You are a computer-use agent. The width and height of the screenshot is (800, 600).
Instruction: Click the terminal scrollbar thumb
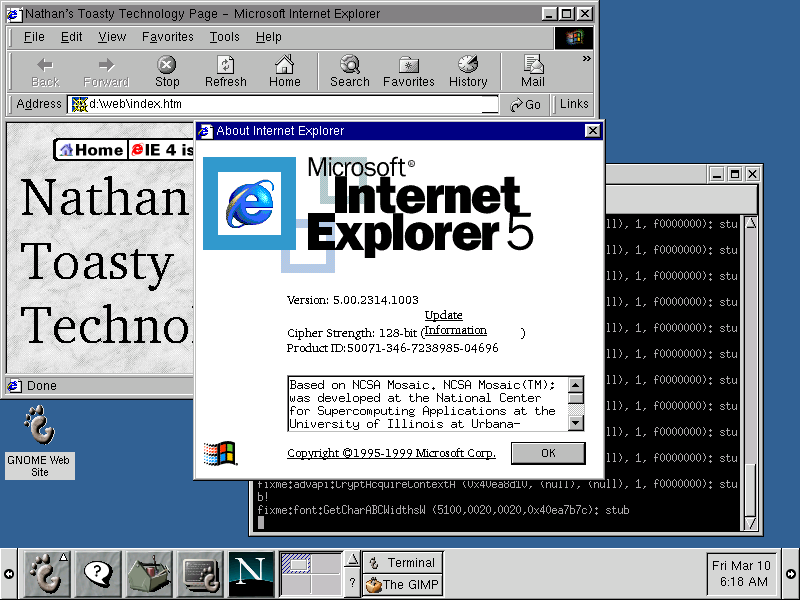click(x=751, y=490)
